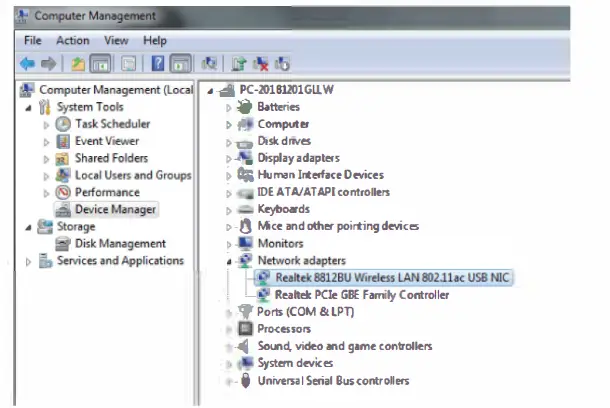Select Sound, video and game controllers
Image resolution: width=610 pixels, height=408 pixels.
[345, 346]
